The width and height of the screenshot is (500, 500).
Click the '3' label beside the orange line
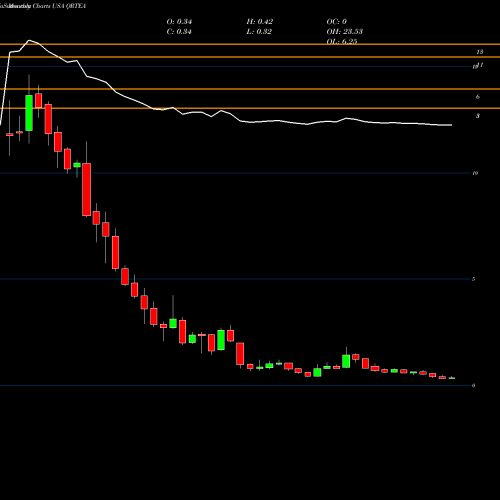[478, 116]
